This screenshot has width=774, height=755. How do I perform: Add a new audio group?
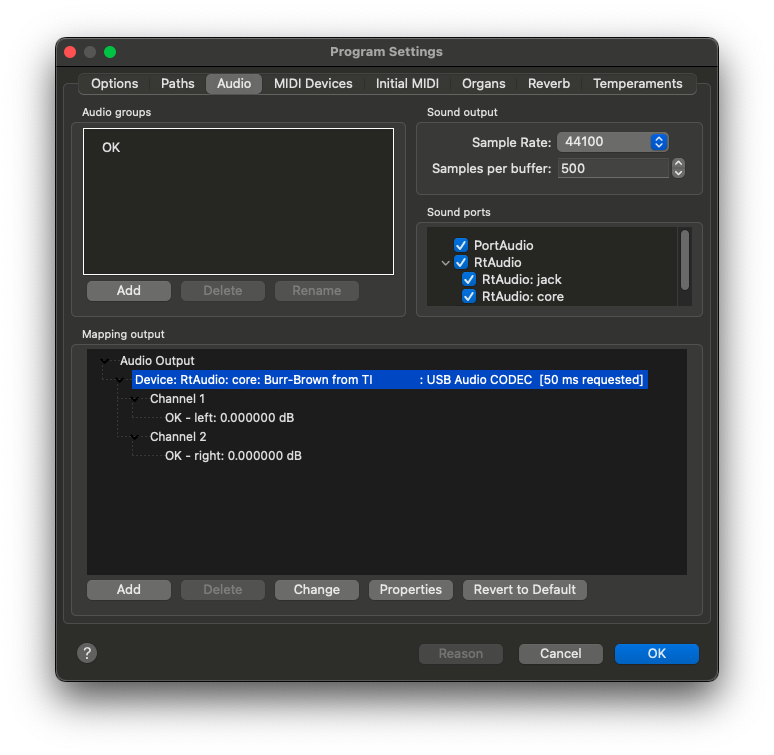point(129,291)
